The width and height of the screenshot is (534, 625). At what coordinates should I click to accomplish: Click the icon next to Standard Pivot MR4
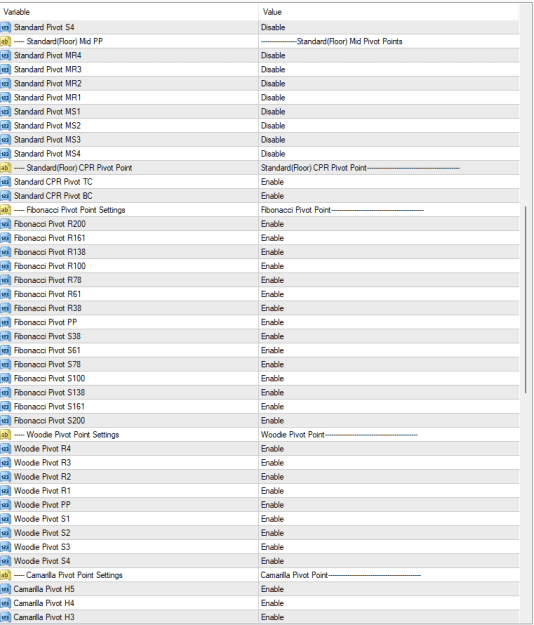[x=6, y=55]
